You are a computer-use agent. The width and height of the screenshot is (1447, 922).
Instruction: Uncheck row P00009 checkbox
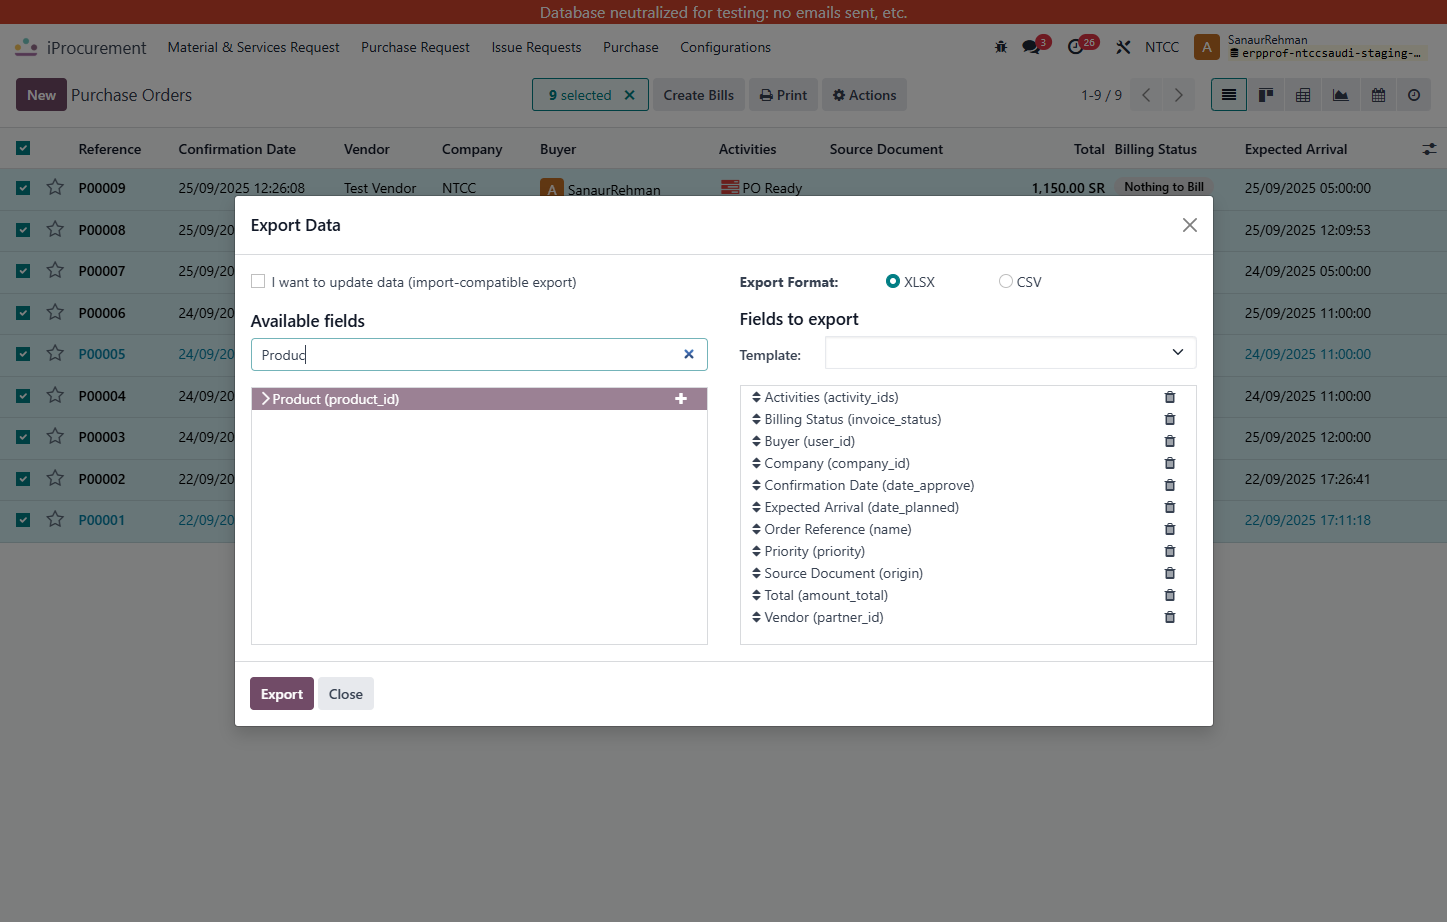(x=23, y=188)
